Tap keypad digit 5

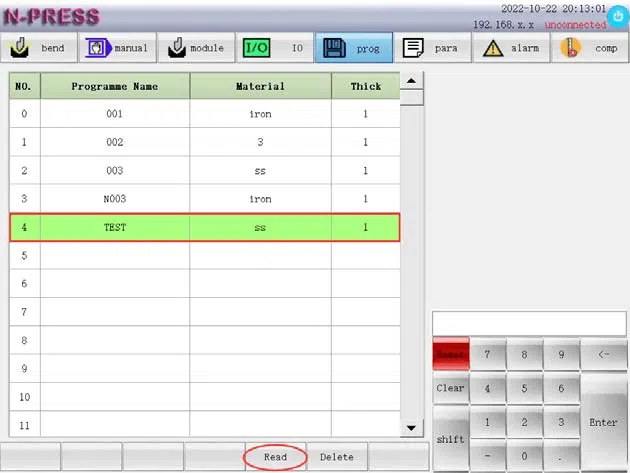(x=524, y=388)
